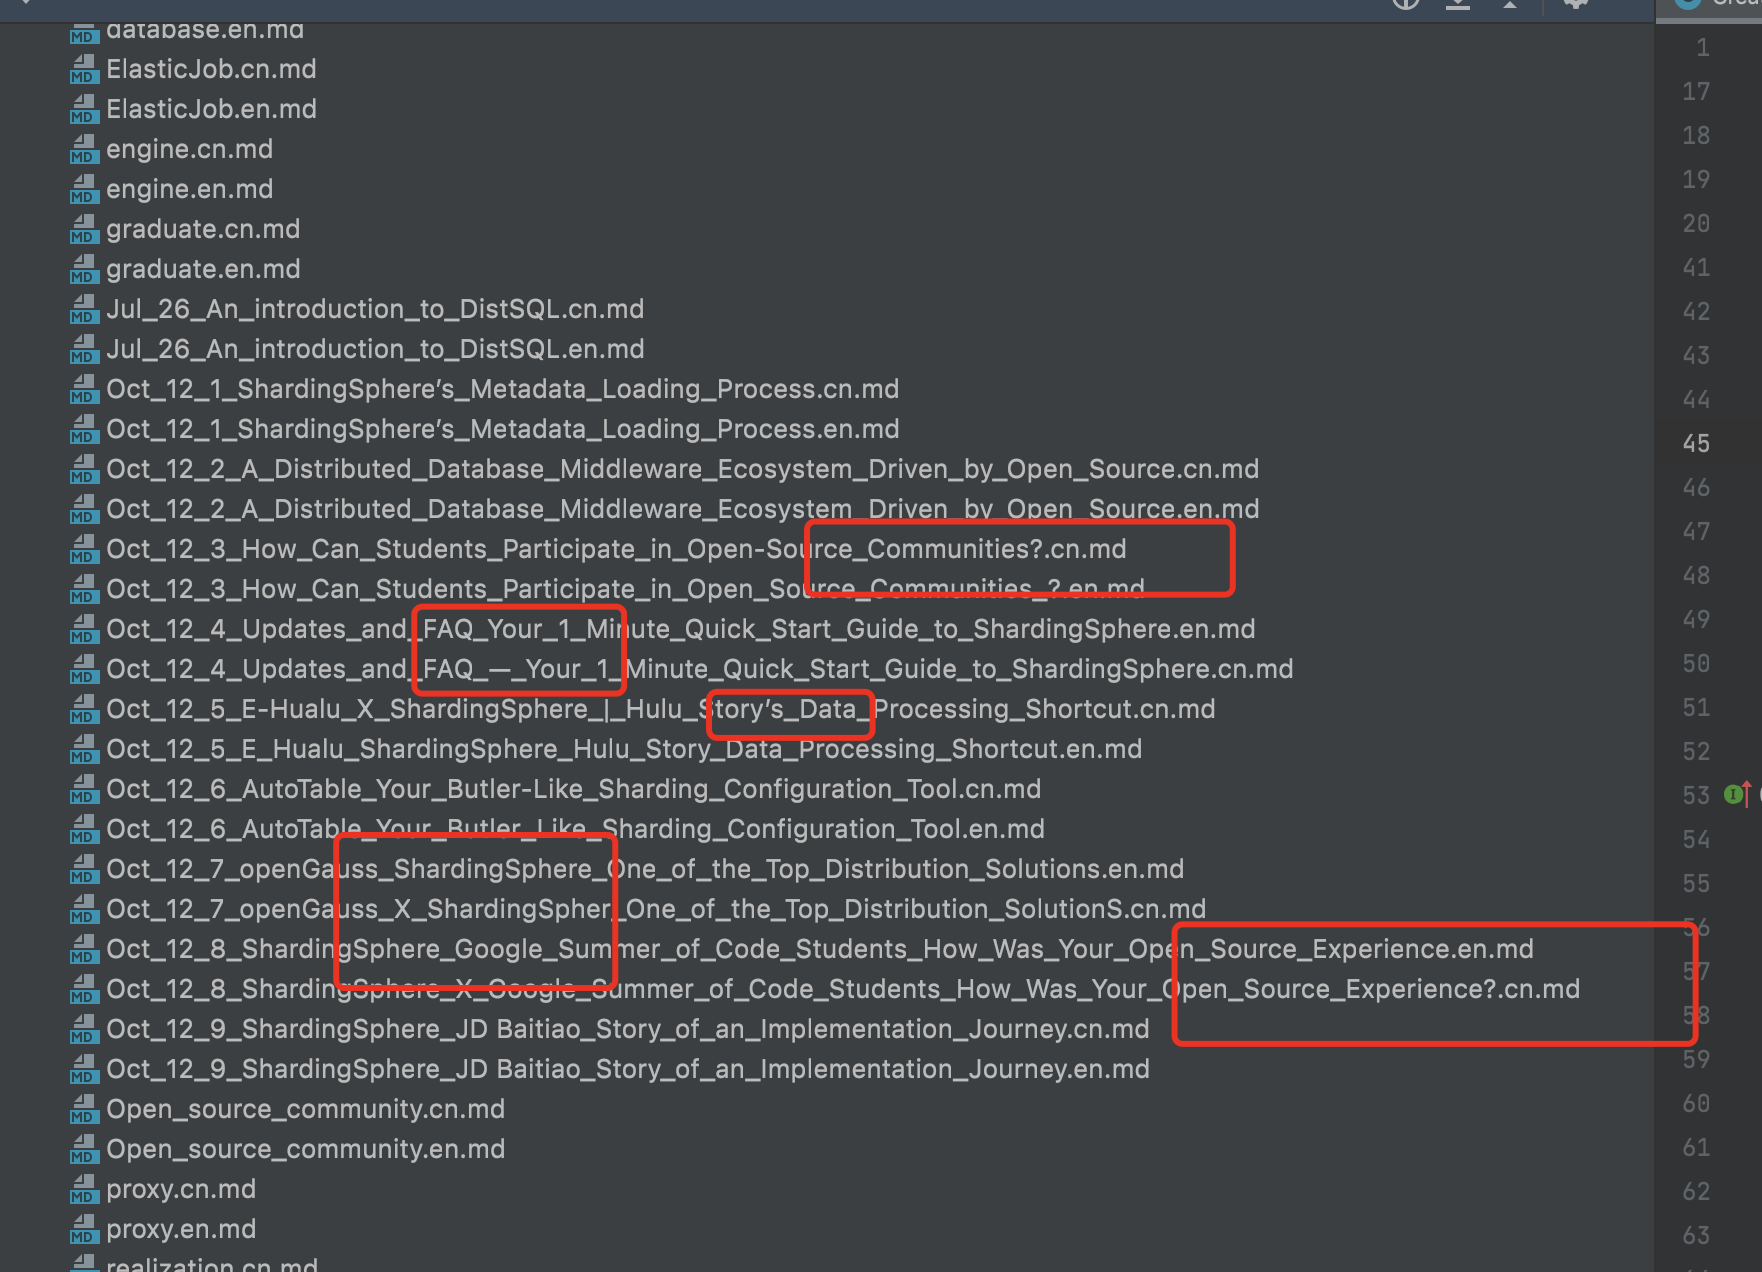Image resolution: width=1762 pixels, height=1272 pixels.
Task: Select ElasticJob.en.md in the project tree
Action: (211, 109)
